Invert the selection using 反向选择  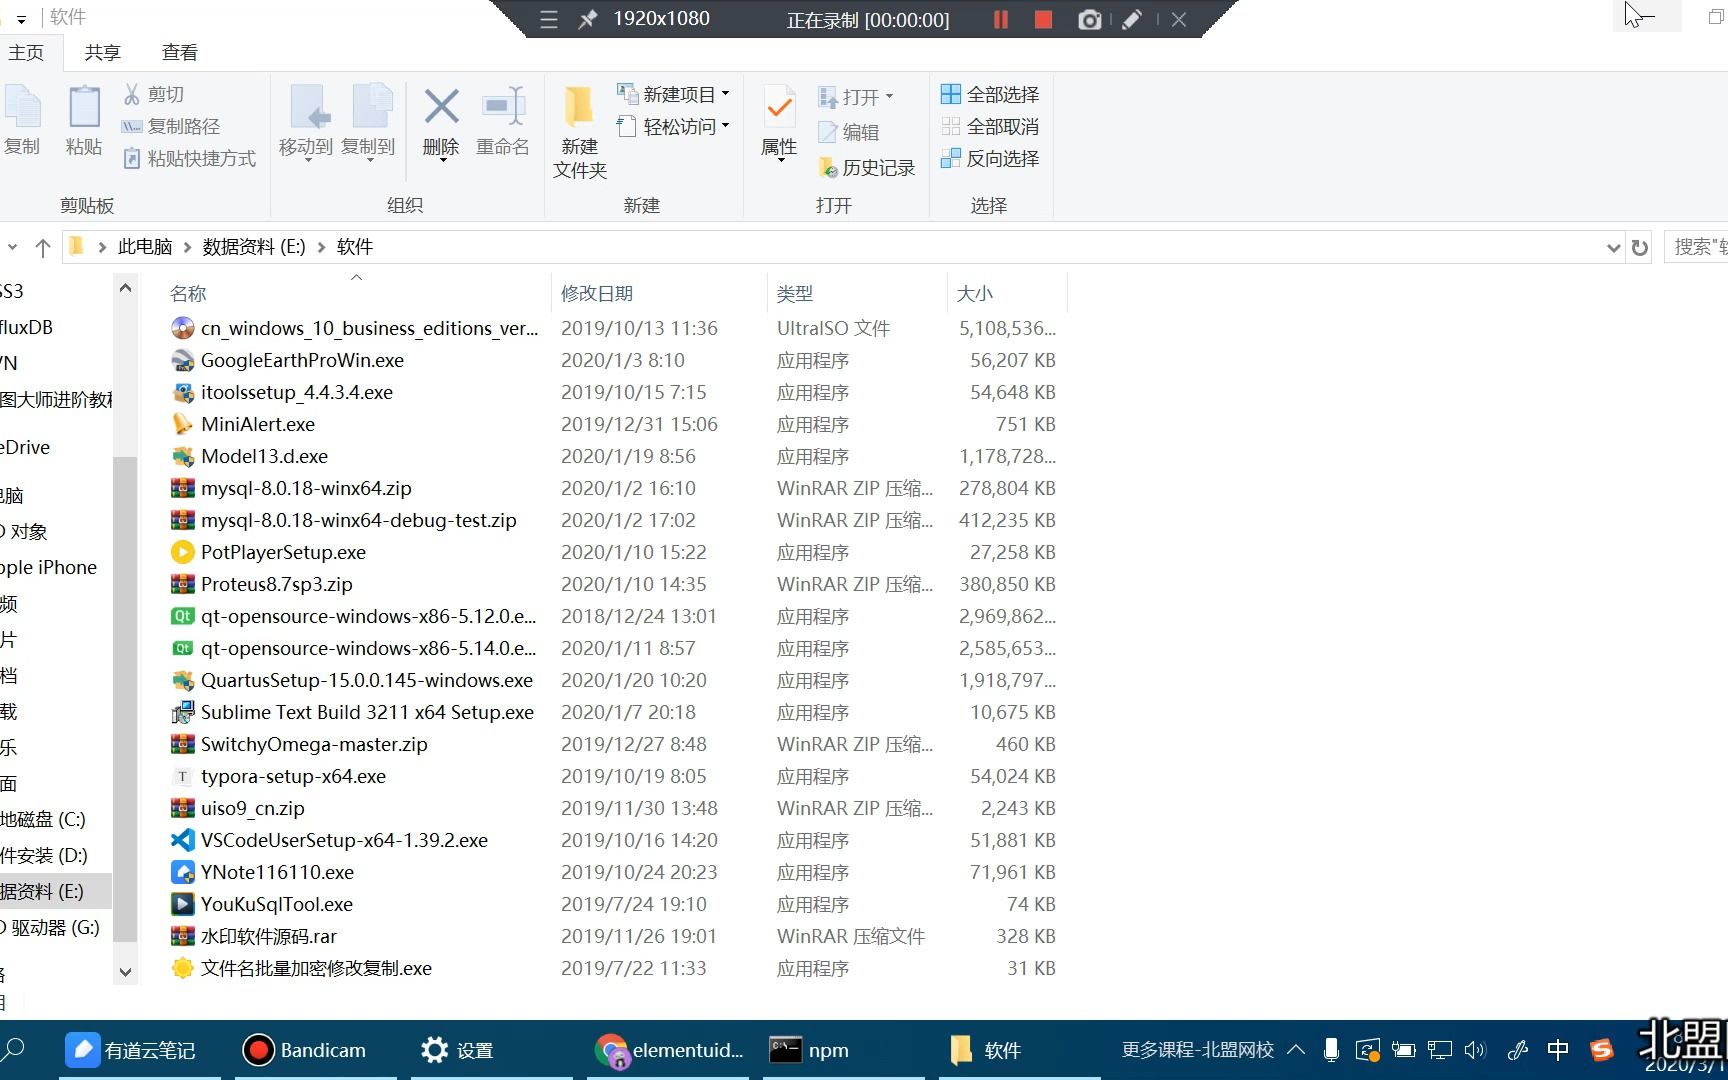[x=991, y=158]
